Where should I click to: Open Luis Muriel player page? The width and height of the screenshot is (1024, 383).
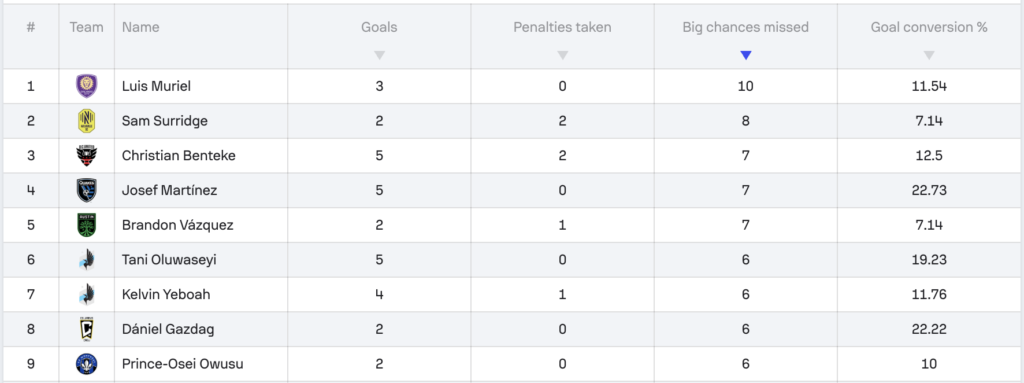[x=156, y=86]
